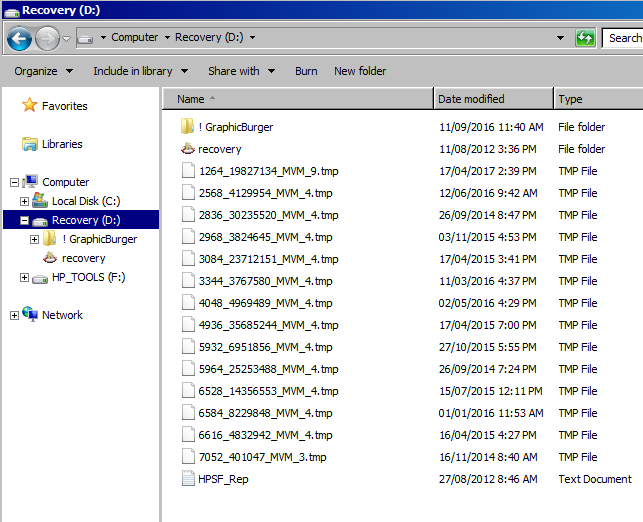Select file name 7052_401047_MVM_3.tmp
The height and width of the screenshot is (522, 643).
tap(262, 457)
